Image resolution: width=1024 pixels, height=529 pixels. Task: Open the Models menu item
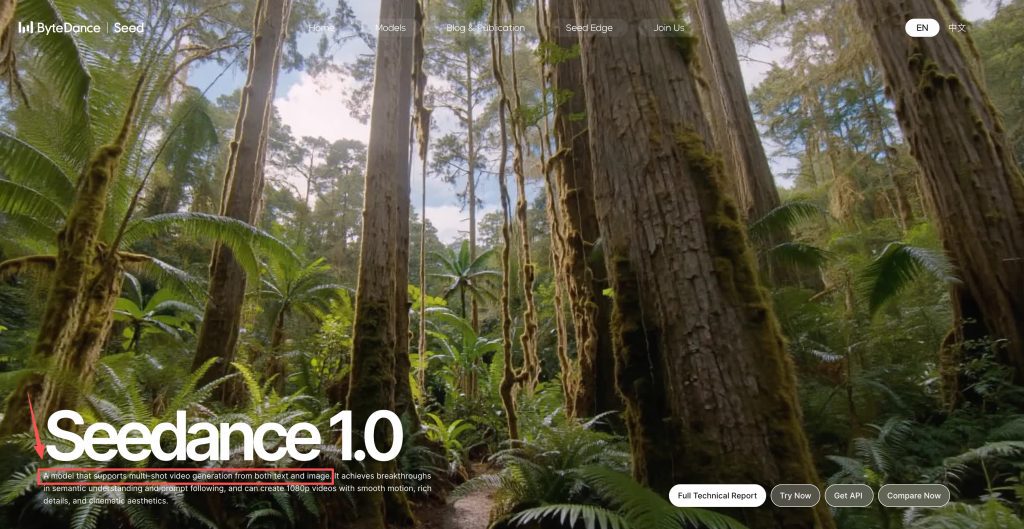pos(391,28)
